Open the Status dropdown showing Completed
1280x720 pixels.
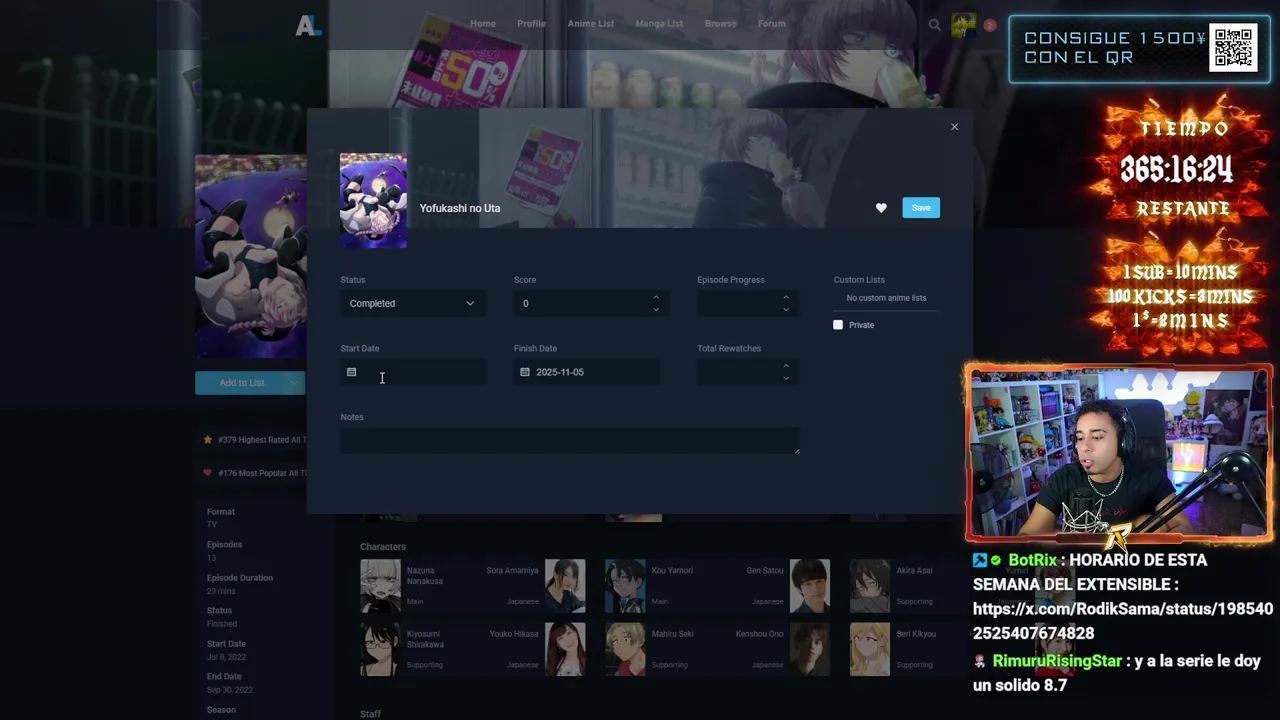pos(413,303)
